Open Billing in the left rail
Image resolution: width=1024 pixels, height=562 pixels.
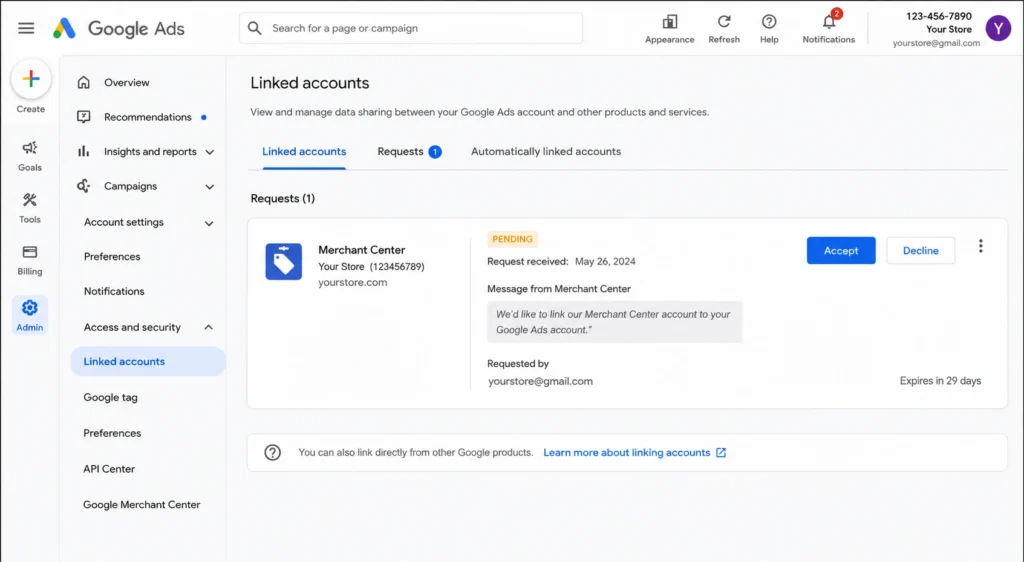29,260
